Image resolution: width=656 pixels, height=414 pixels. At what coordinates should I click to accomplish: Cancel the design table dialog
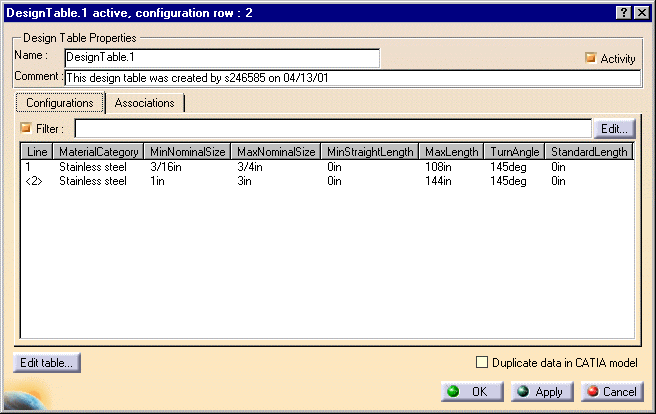[612, 392]
